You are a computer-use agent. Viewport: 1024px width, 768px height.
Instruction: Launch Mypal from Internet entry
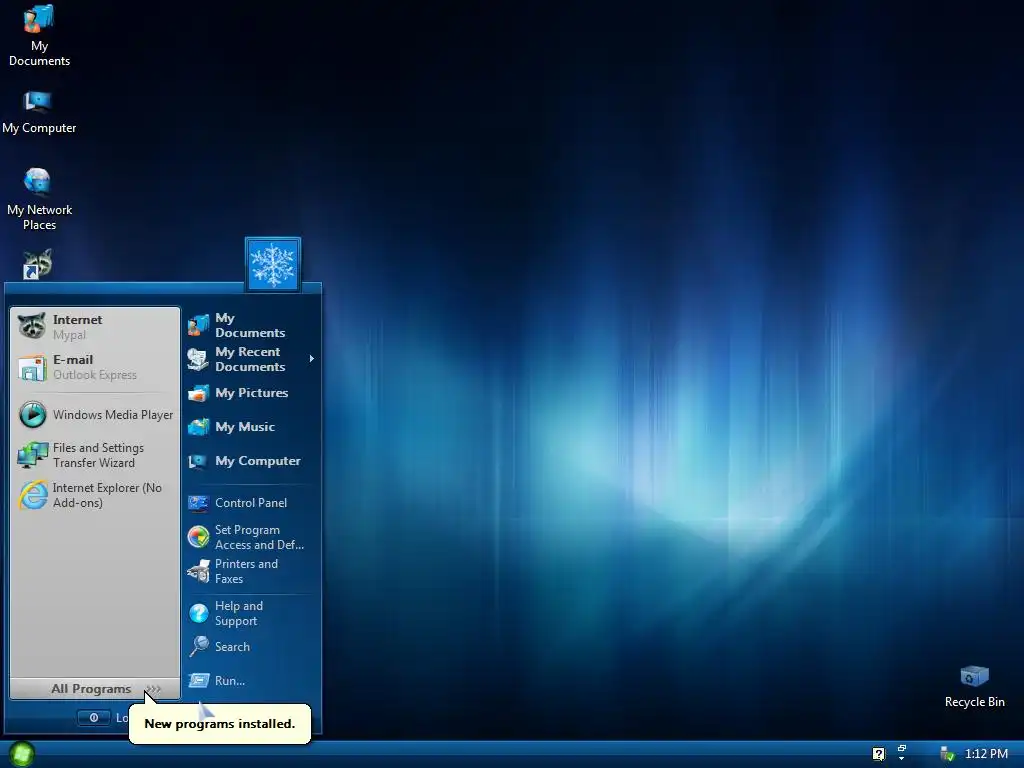coord(95,327)
